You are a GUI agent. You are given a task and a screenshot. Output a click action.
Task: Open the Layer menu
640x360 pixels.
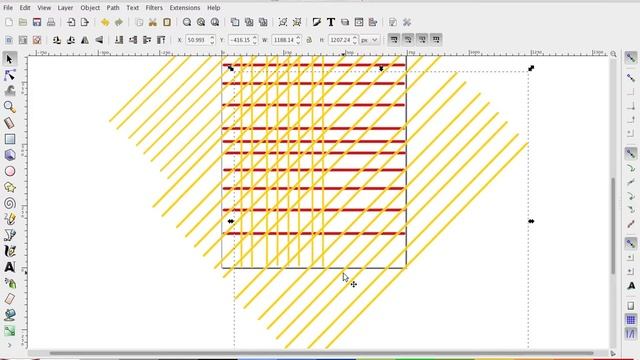[65, 8]
